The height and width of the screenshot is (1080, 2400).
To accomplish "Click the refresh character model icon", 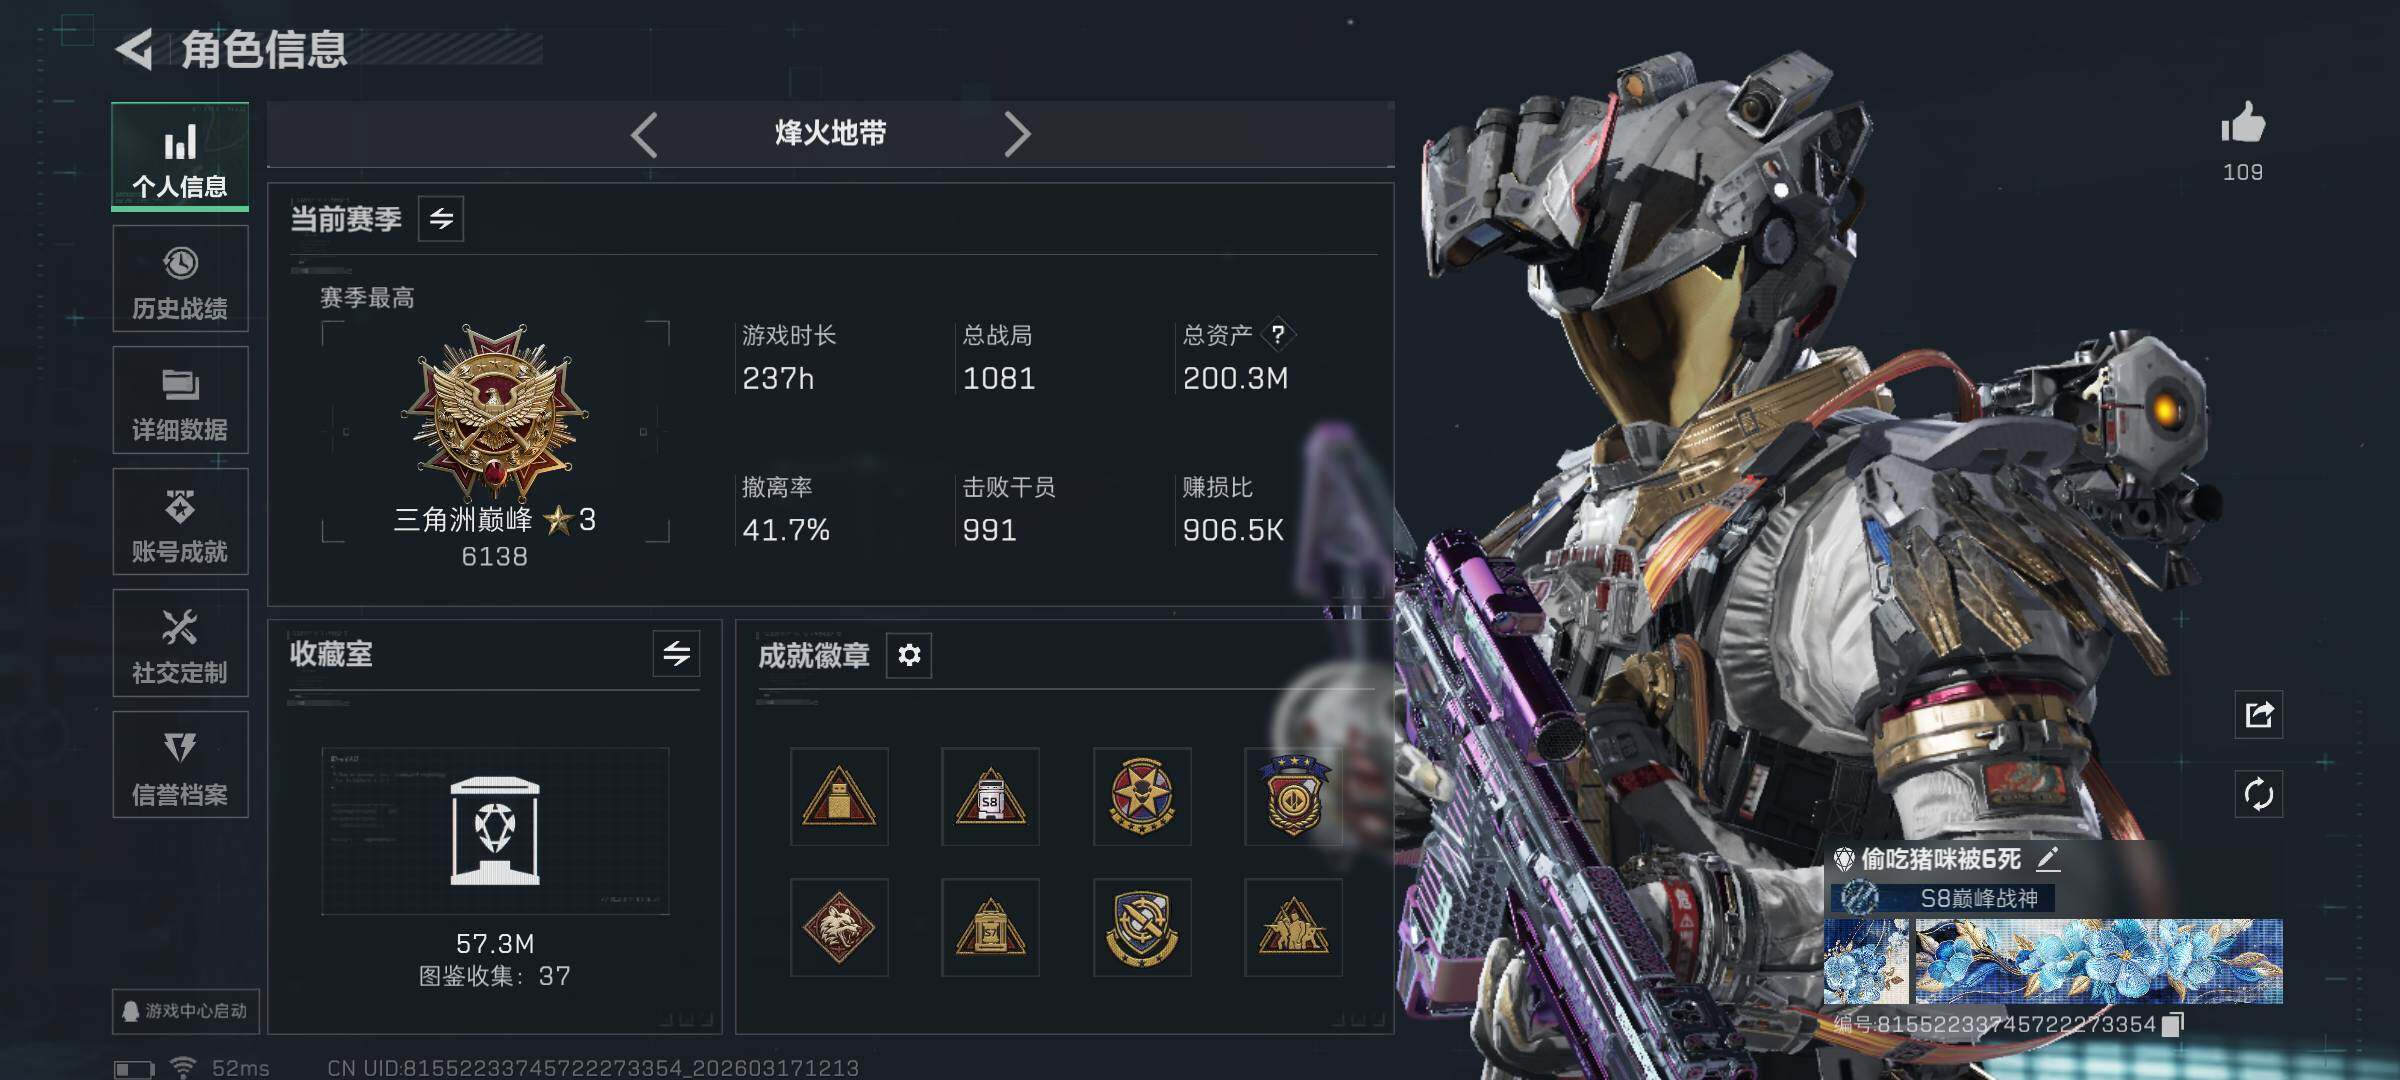I will click(x=2258, y=795).
